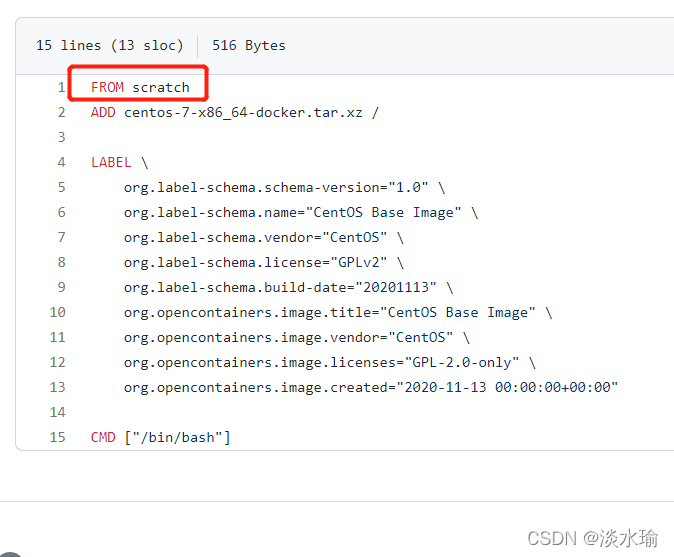Select line number 3
This screenshot has height=557, width=674.
point(61,137)
